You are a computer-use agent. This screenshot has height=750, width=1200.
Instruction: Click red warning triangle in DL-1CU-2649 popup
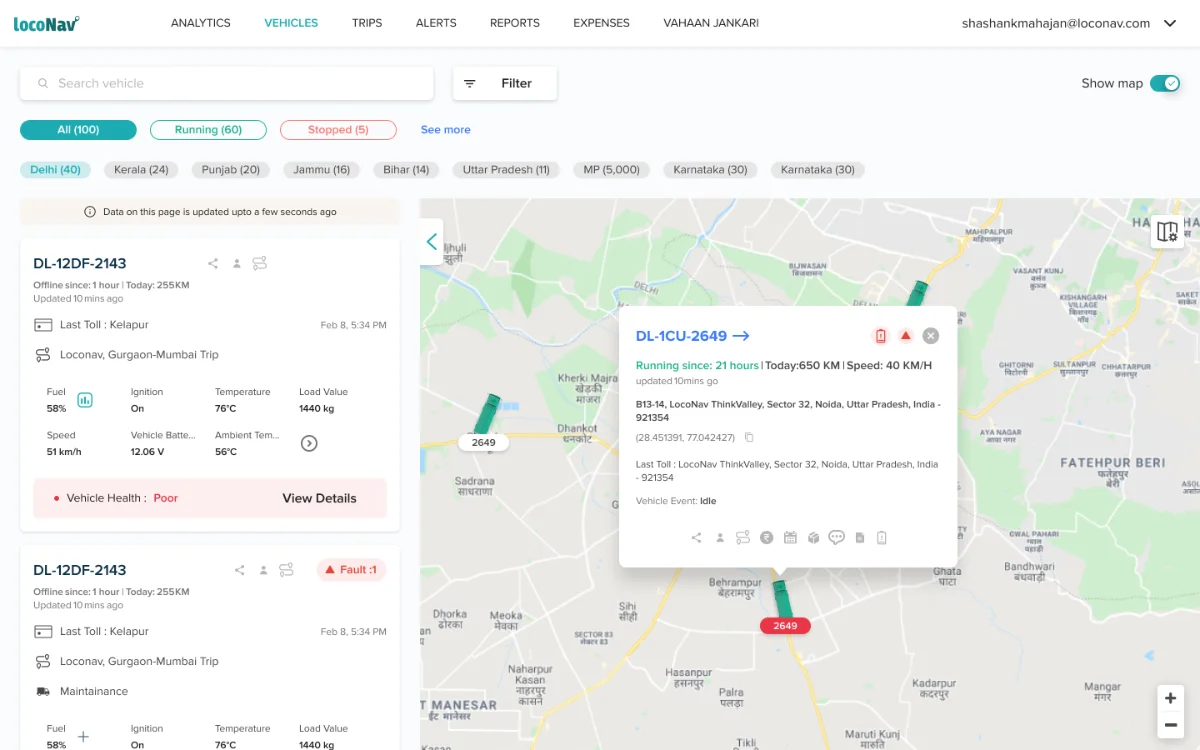[905, 336]
